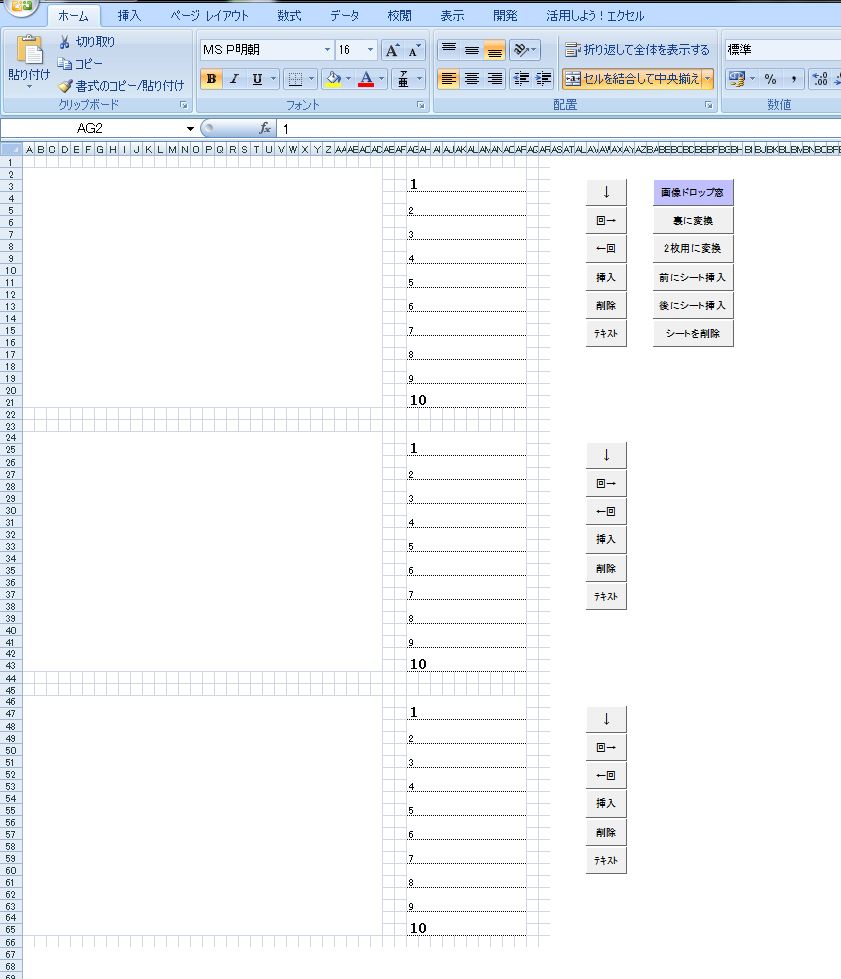Expand the Name Box dropdown arrow
Screen dimensions: 841x979
(x=190, y=129)
